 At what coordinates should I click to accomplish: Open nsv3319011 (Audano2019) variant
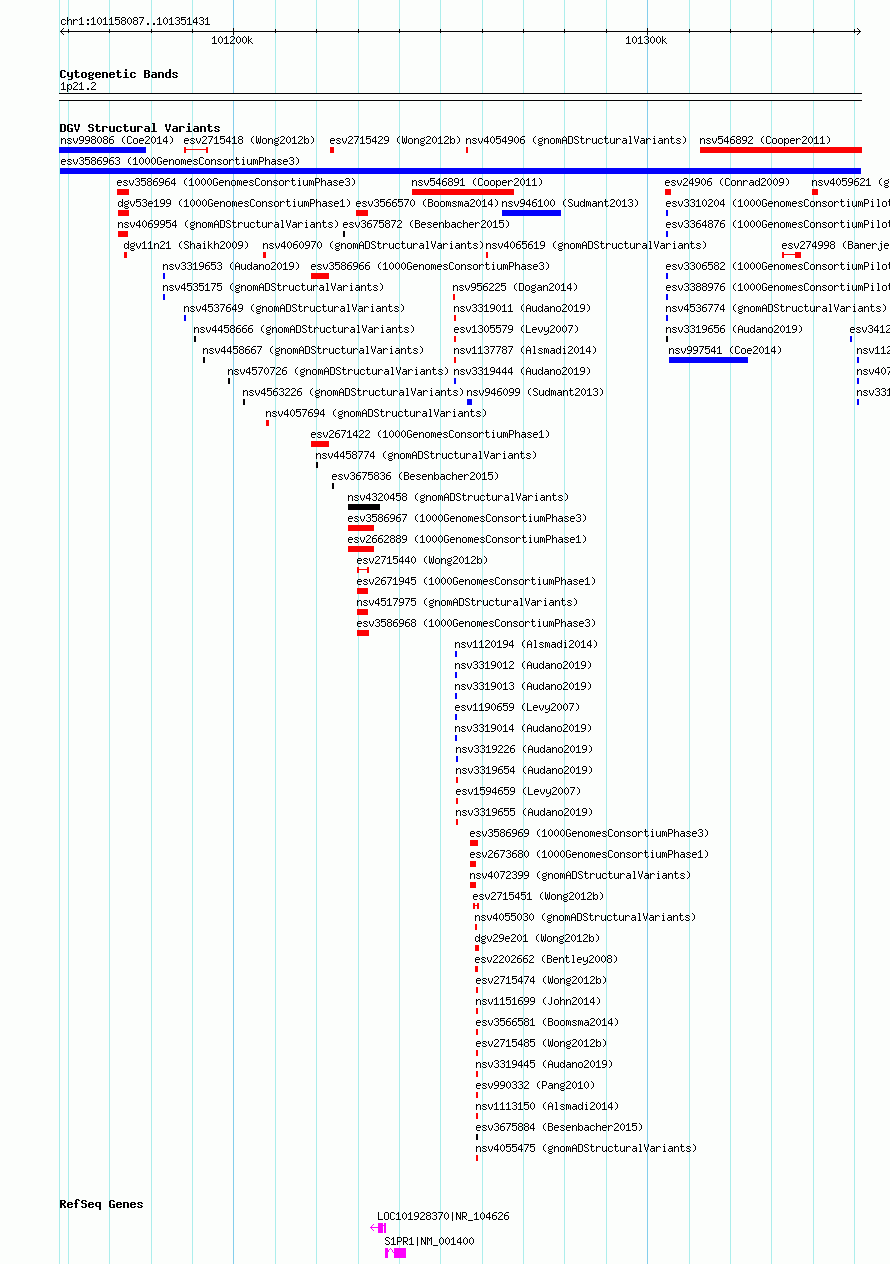pos(522,309)
